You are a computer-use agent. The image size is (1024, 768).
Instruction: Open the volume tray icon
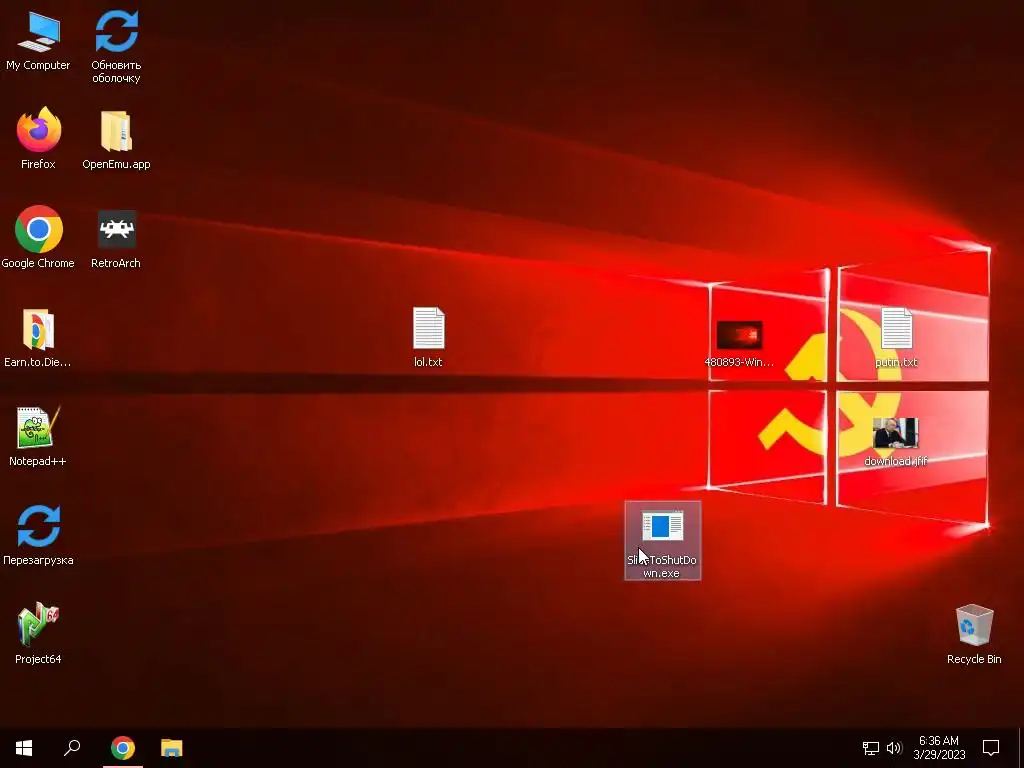[894, 748]
